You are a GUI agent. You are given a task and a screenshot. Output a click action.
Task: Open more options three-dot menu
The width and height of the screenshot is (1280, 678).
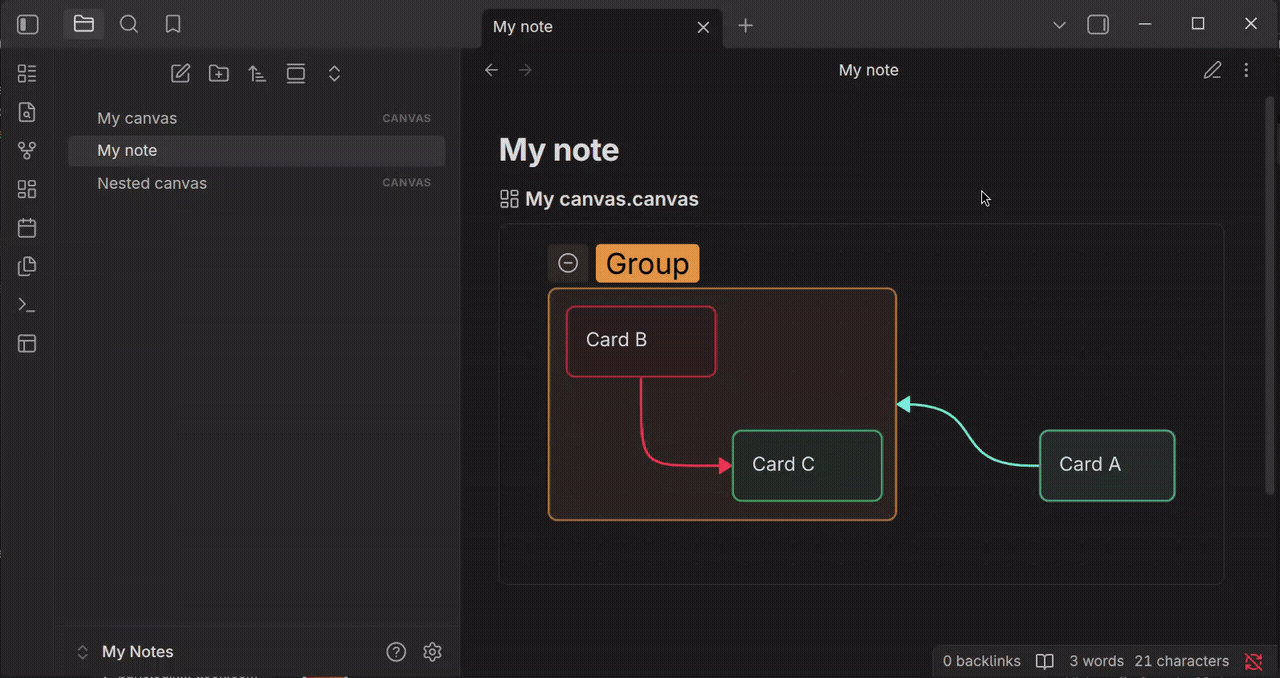pos(1246,70)
